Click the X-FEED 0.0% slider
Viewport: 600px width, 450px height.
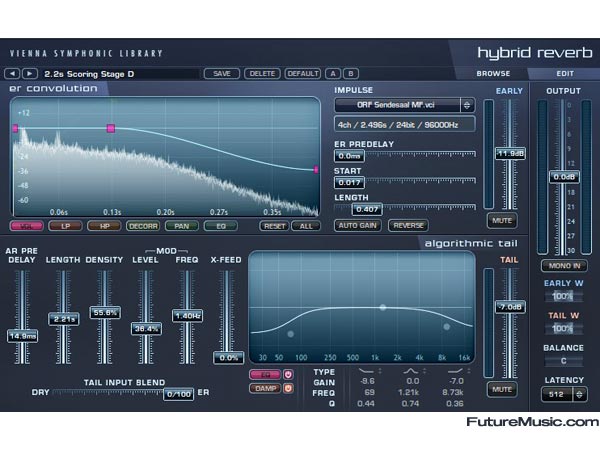[x=229, y=358]
